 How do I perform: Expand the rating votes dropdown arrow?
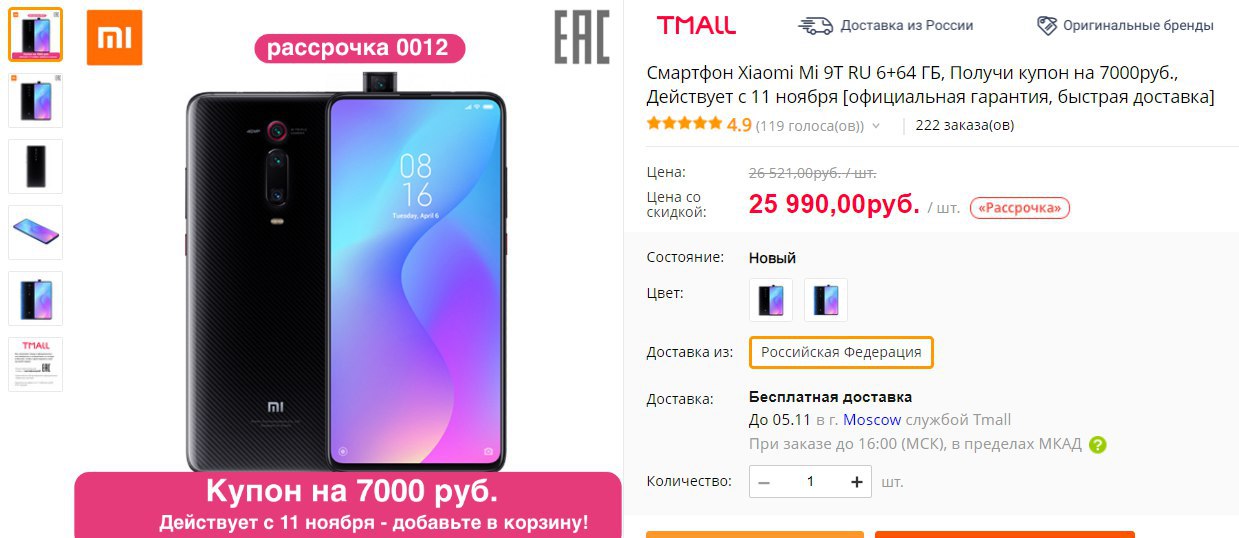click(x=876, y=126)
